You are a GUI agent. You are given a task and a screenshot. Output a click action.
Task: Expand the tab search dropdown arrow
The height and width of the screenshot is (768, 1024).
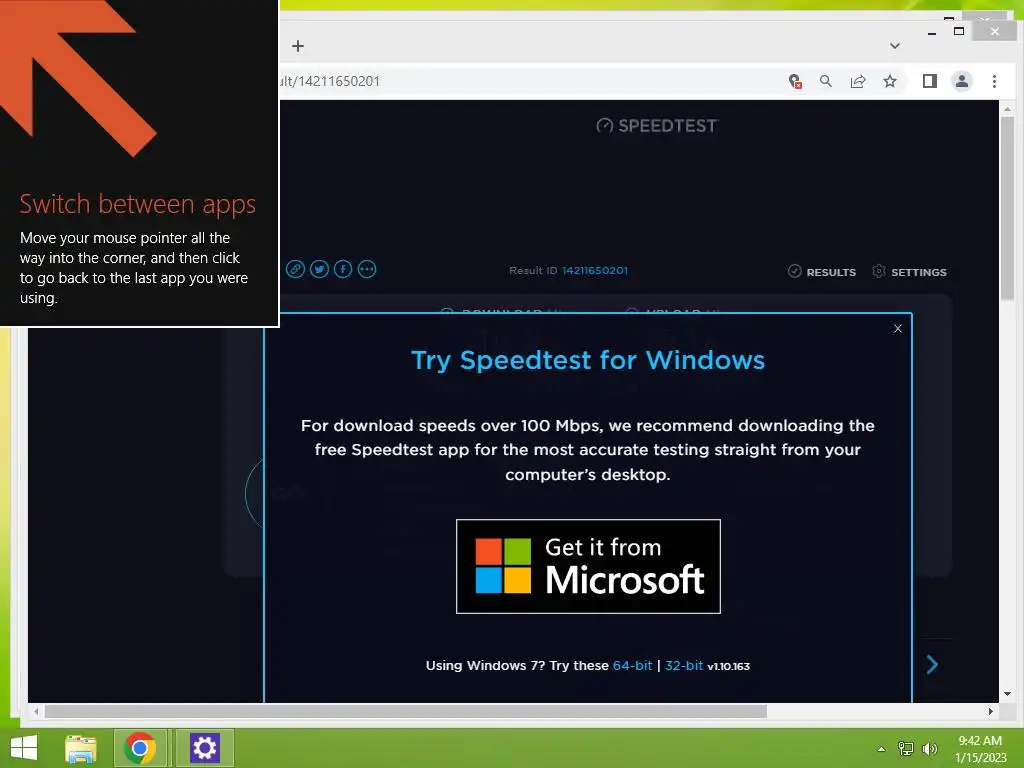tap(895, 46)
